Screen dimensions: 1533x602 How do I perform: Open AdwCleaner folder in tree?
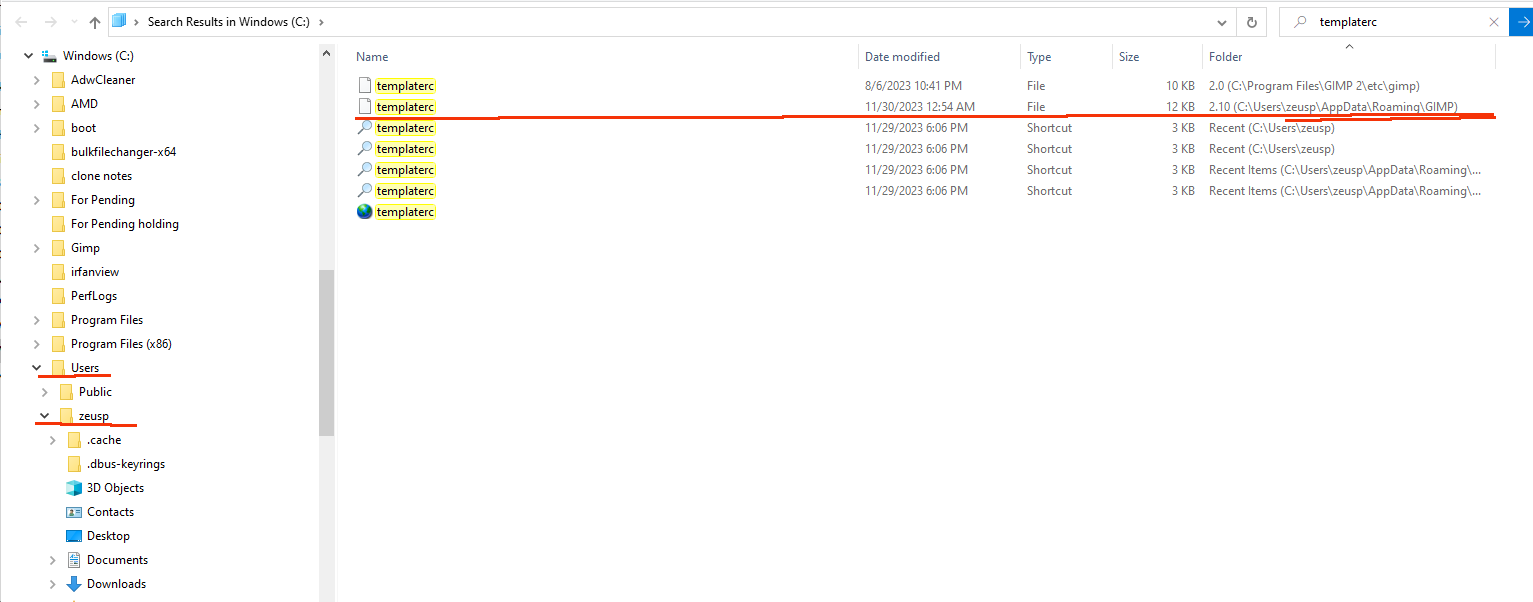(103, 80)
